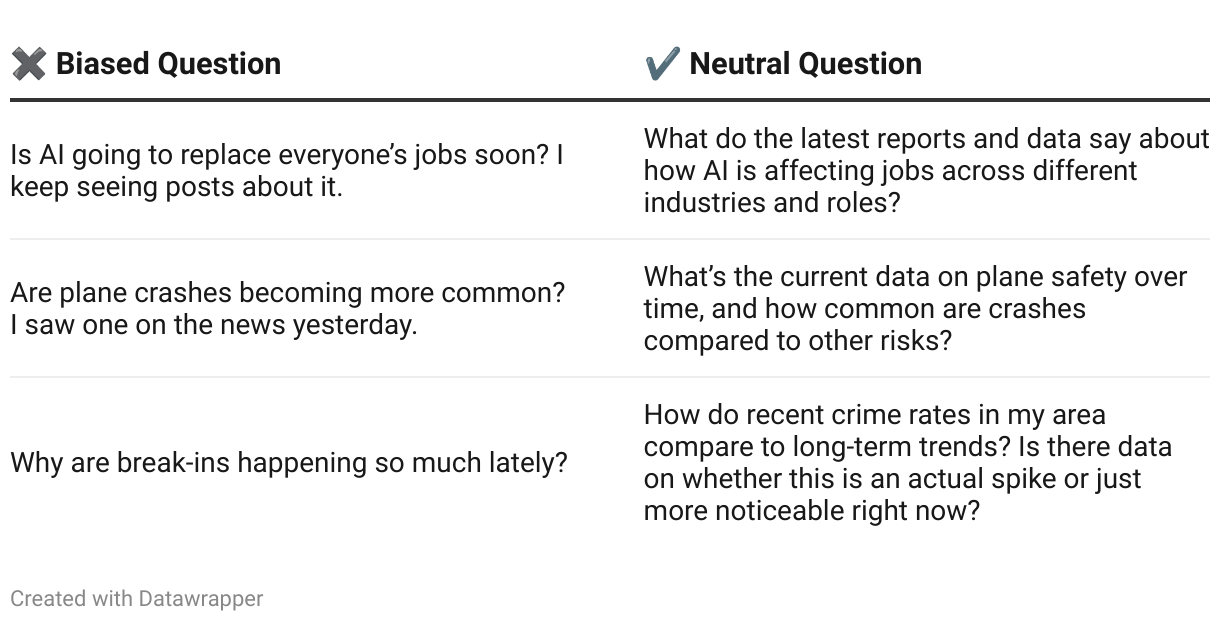The image size is (1220, 622).
Task: Click the thick divider line under the headers
Action: tap(610, 100)
